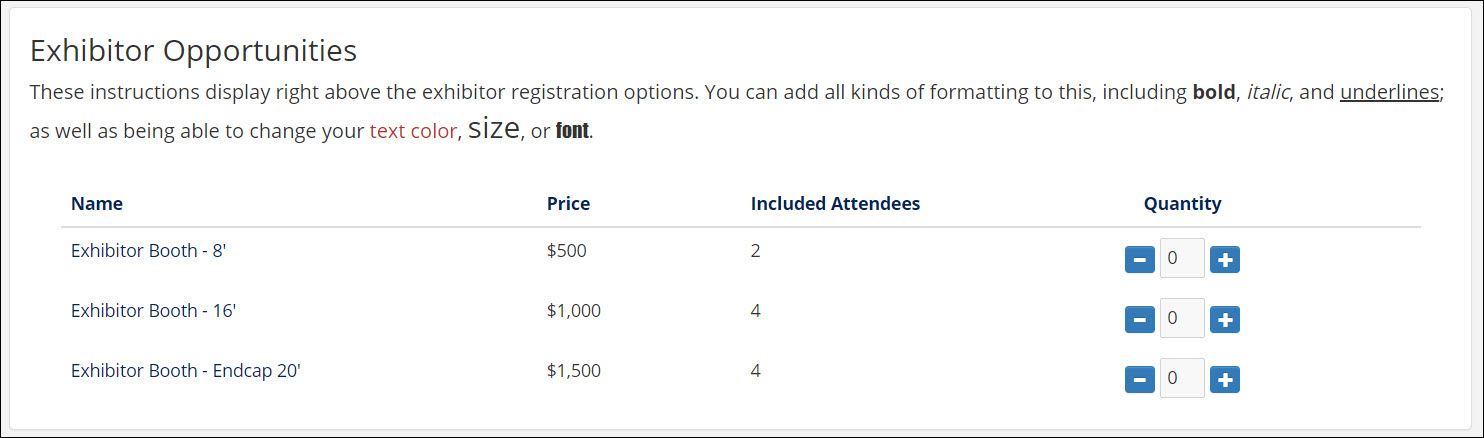Click the Included Attendees column header

835,204
